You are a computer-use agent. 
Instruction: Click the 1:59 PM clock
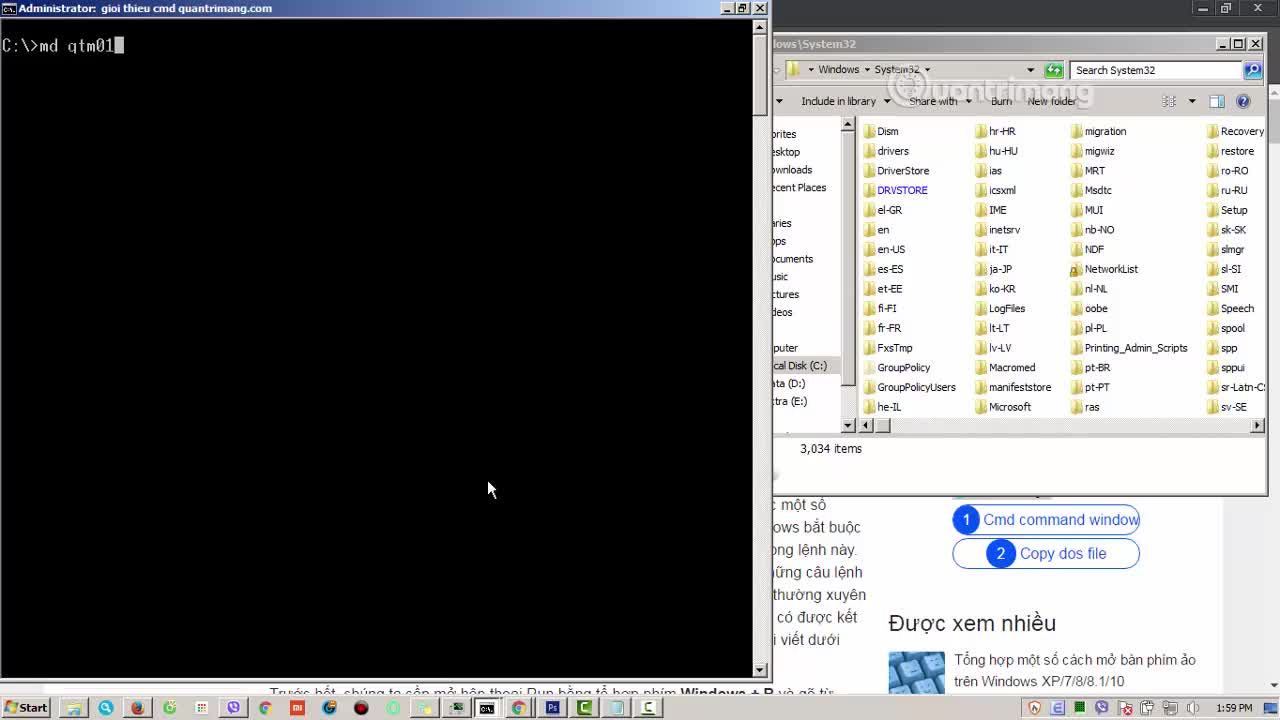tap(1234, 708)
